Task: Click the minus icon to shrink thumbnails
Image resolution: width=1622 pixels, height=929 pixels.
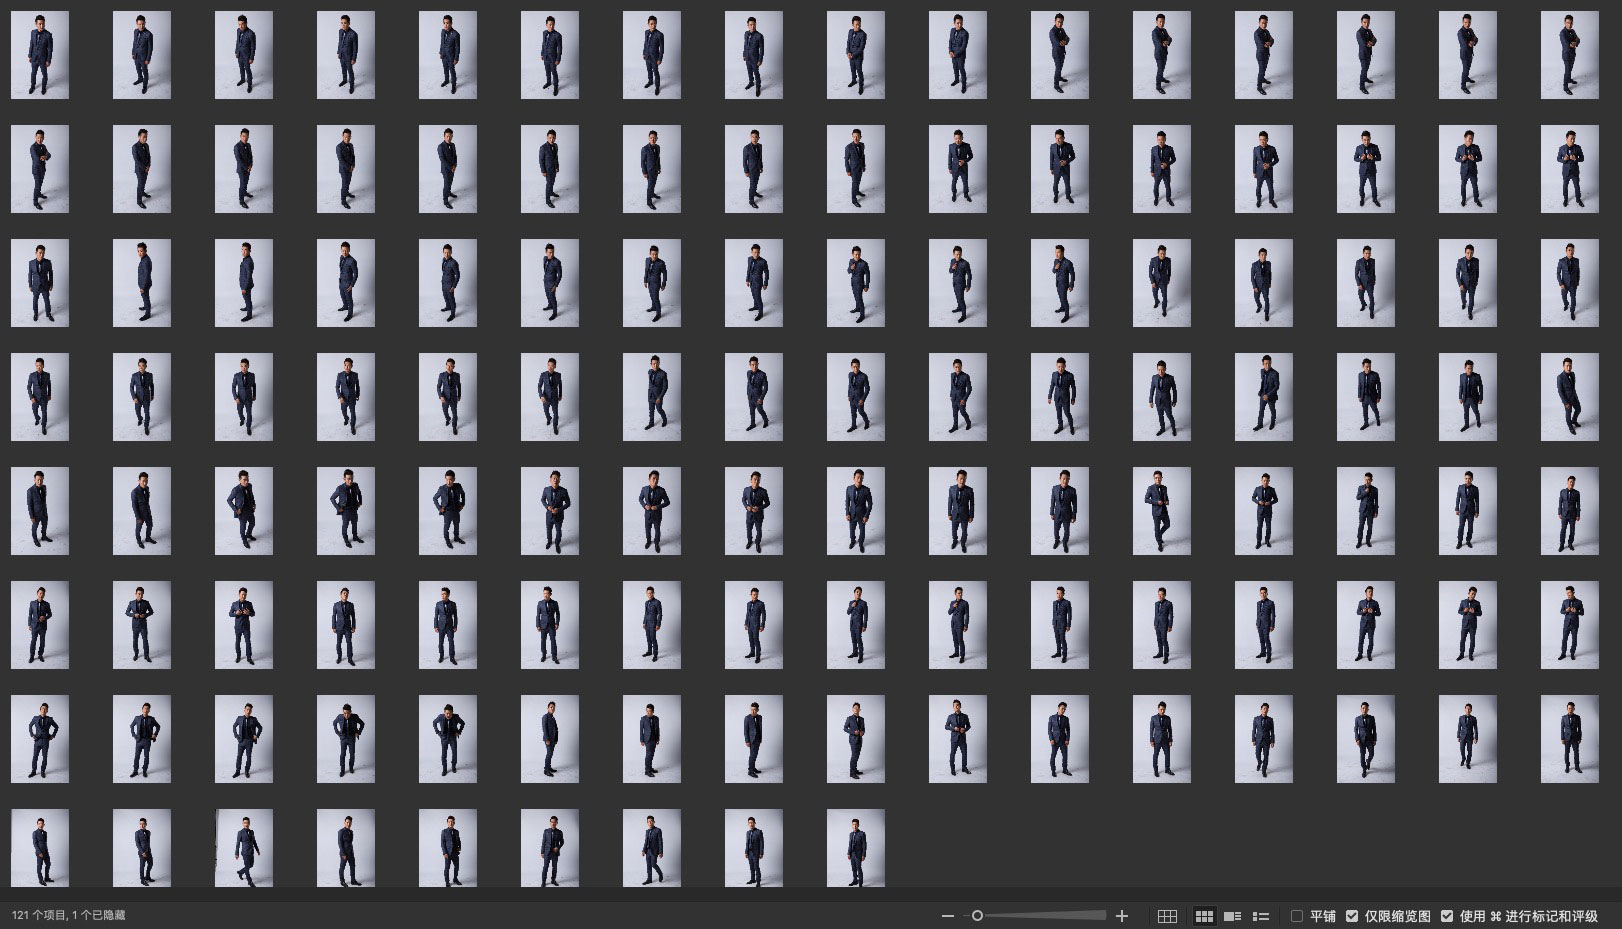Action: pyautogui.click(x=948, y=916)
